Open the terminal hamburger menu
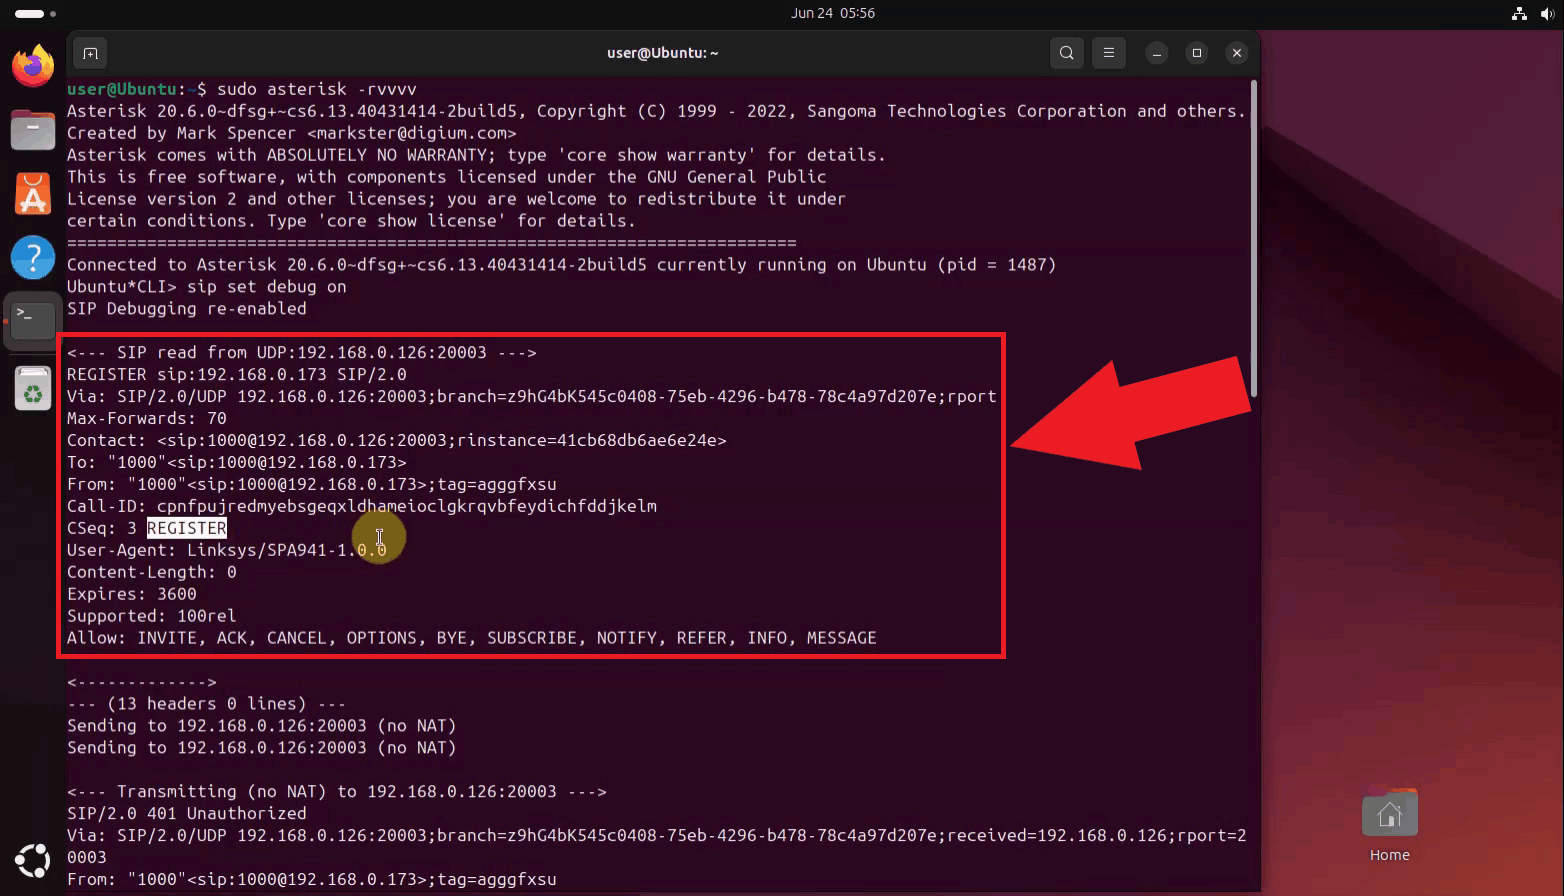 click(x=1109, y=53)
